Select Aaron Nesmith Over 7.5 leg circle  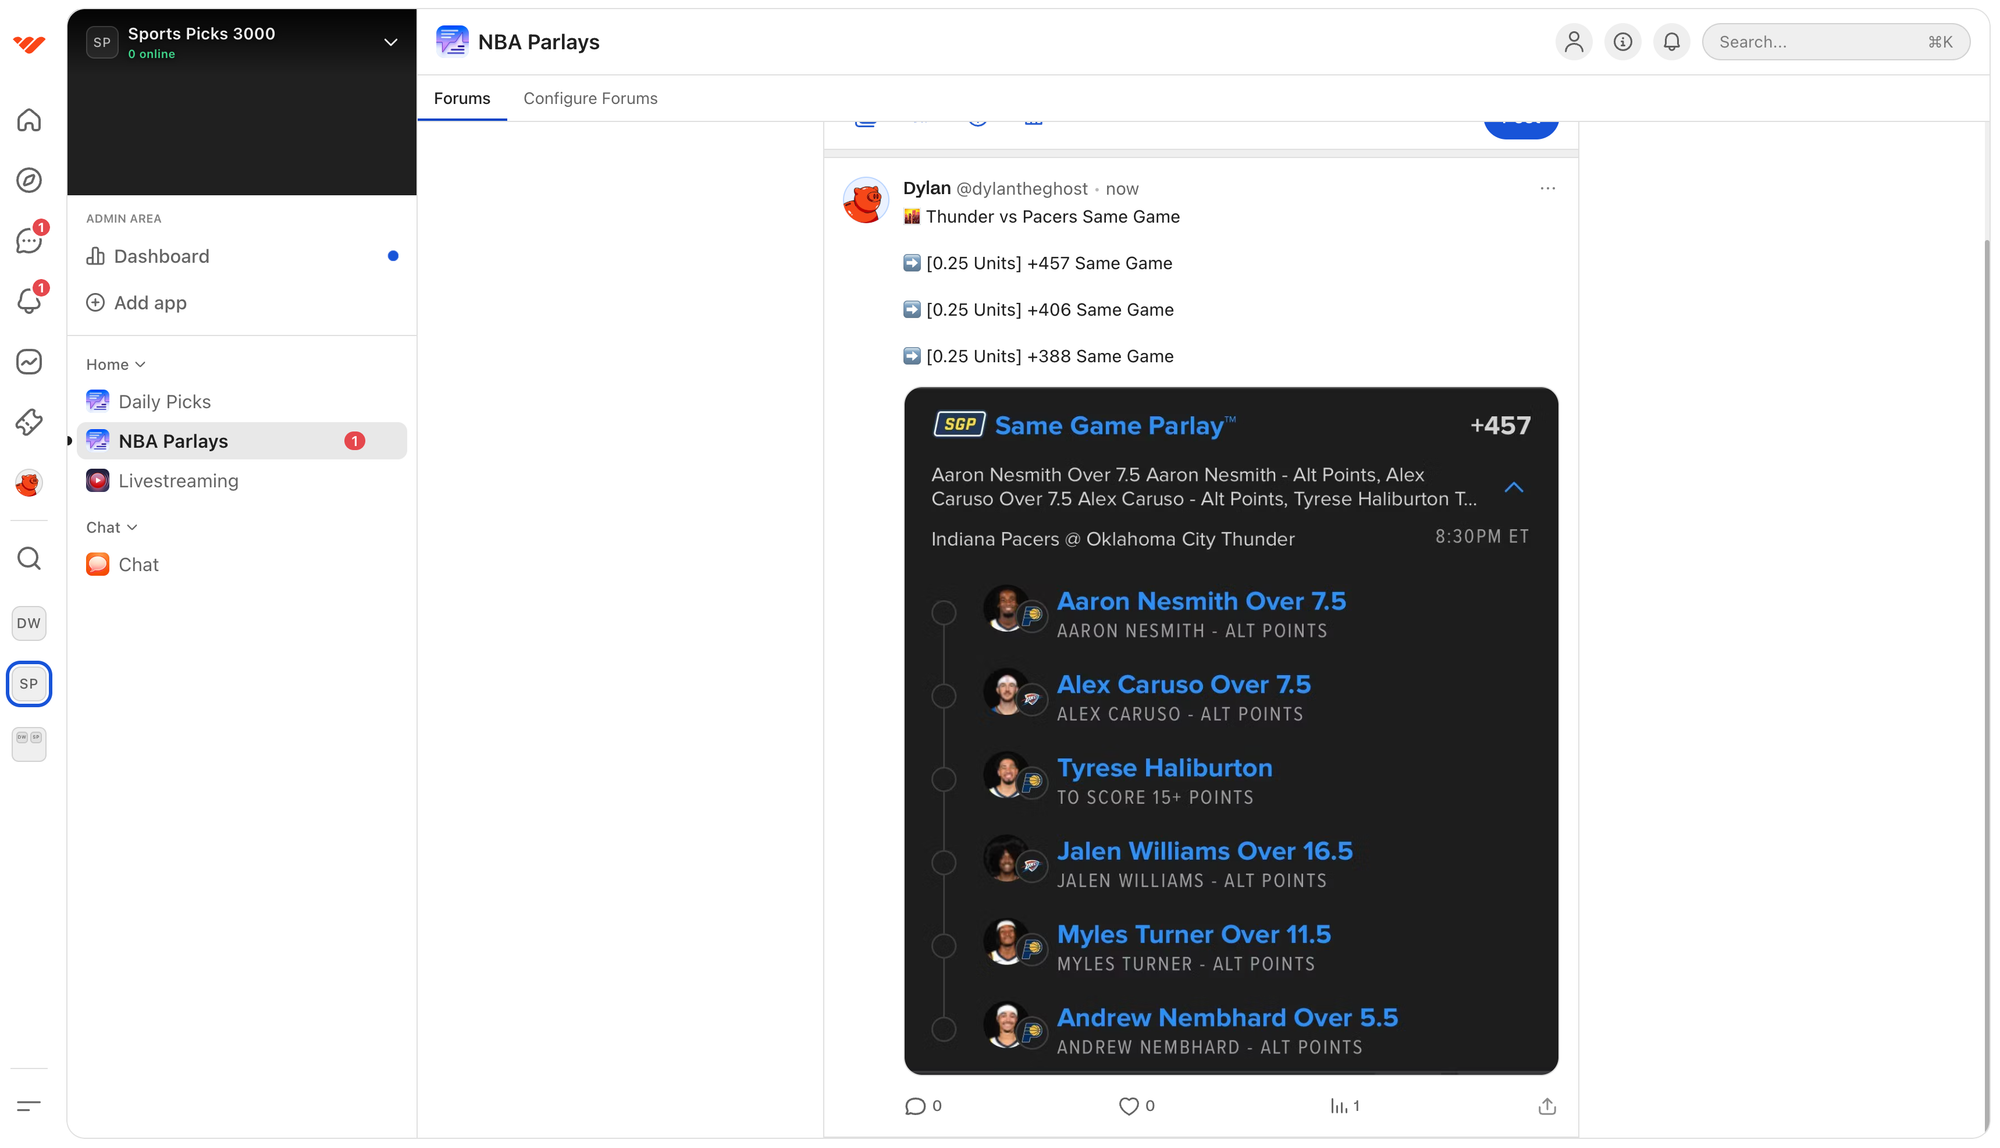point(943,613)
